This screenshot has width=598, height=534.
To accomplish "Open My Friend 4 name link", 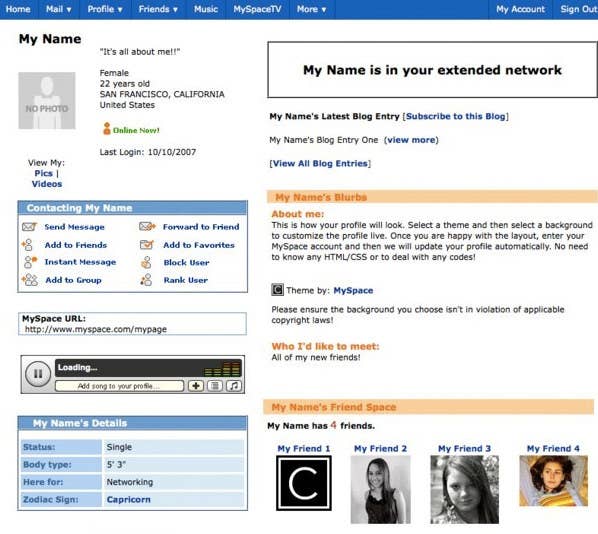I will tap(553, 449).
